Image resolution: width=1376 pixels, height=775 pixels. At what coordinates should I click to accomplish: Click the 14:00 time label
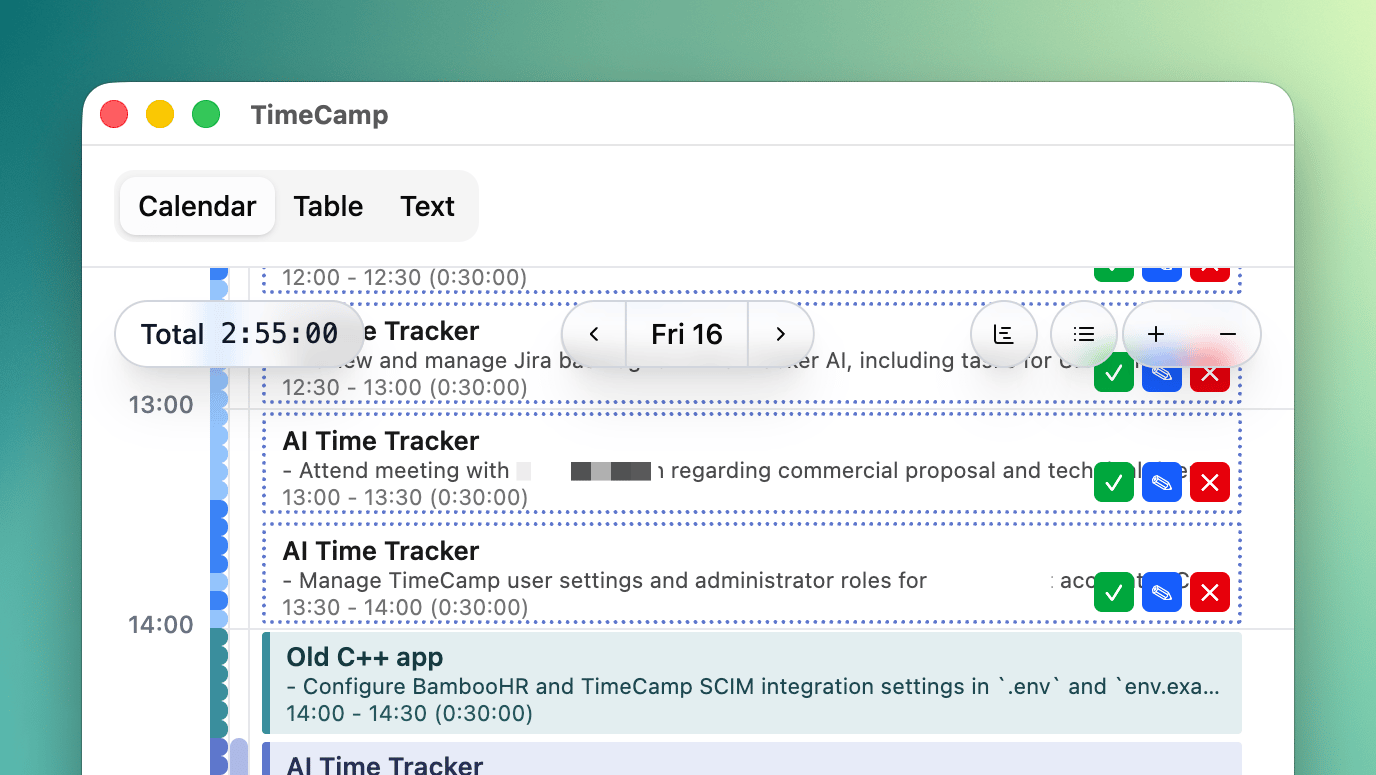161,625
